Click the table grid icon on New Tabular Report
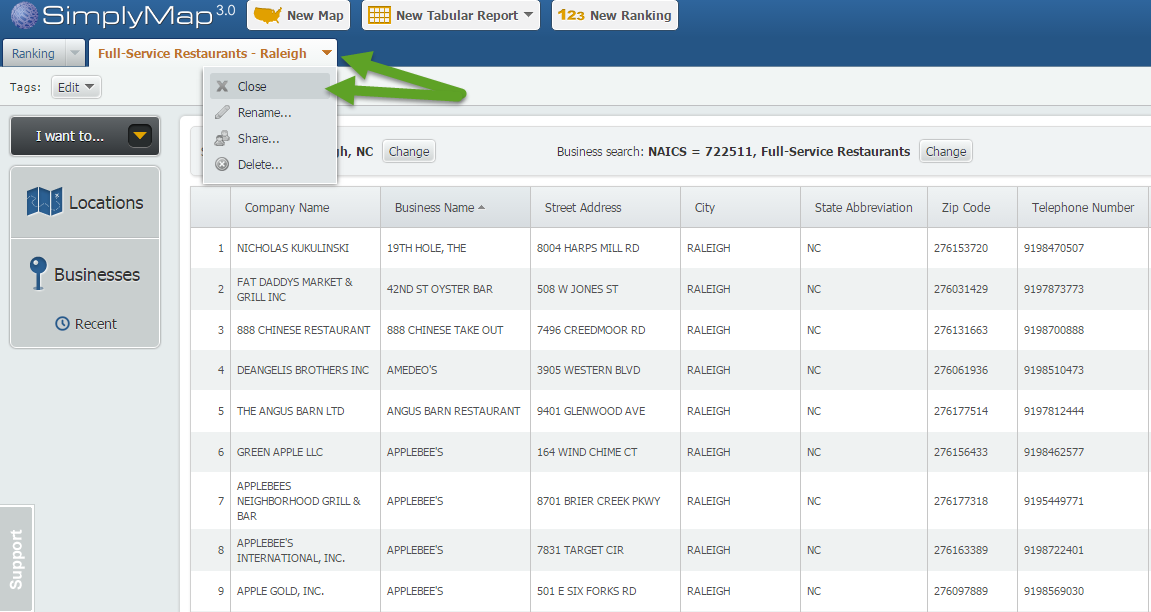1151x612 pixels. (x=379, y=15)
